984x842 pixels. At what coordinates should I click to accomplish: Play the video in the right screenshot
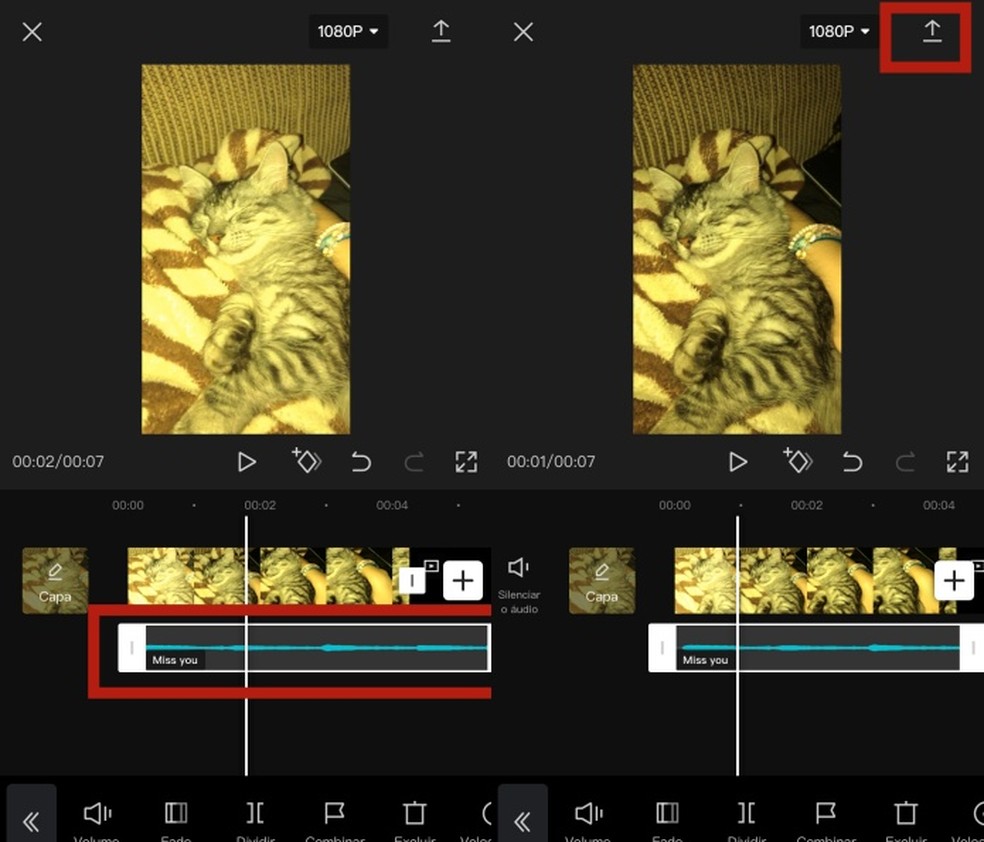pos(738,462)
